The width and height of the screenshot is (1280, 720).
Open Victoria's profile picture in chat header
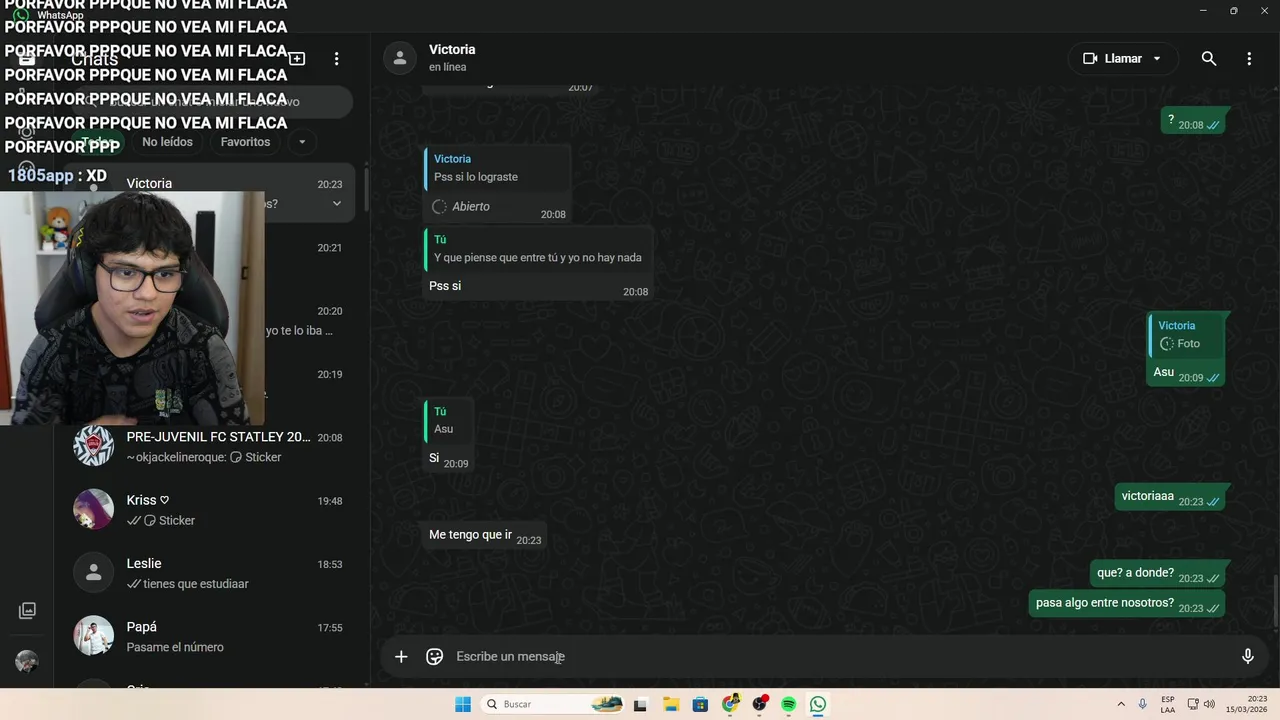point(400,58)
